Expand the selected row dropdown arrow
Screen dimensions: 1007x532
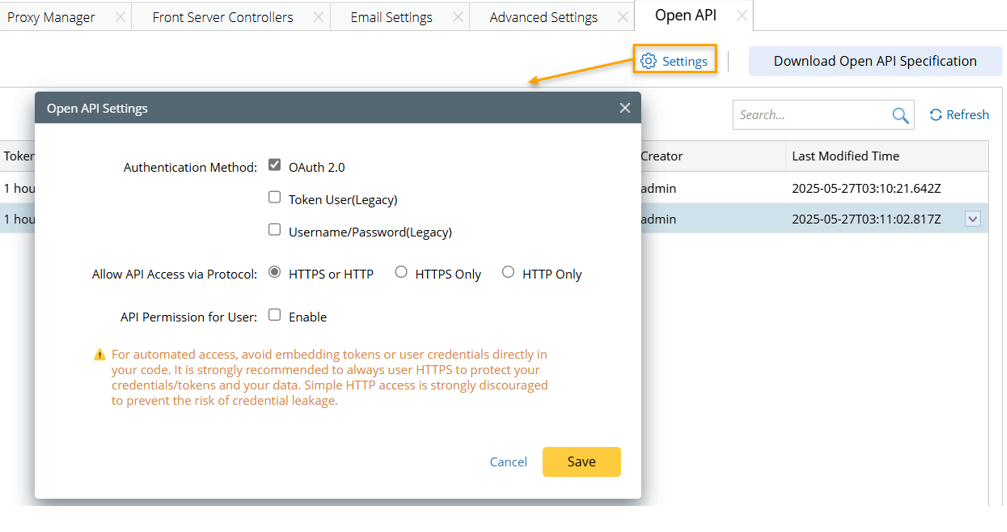[x=972, y=219]
